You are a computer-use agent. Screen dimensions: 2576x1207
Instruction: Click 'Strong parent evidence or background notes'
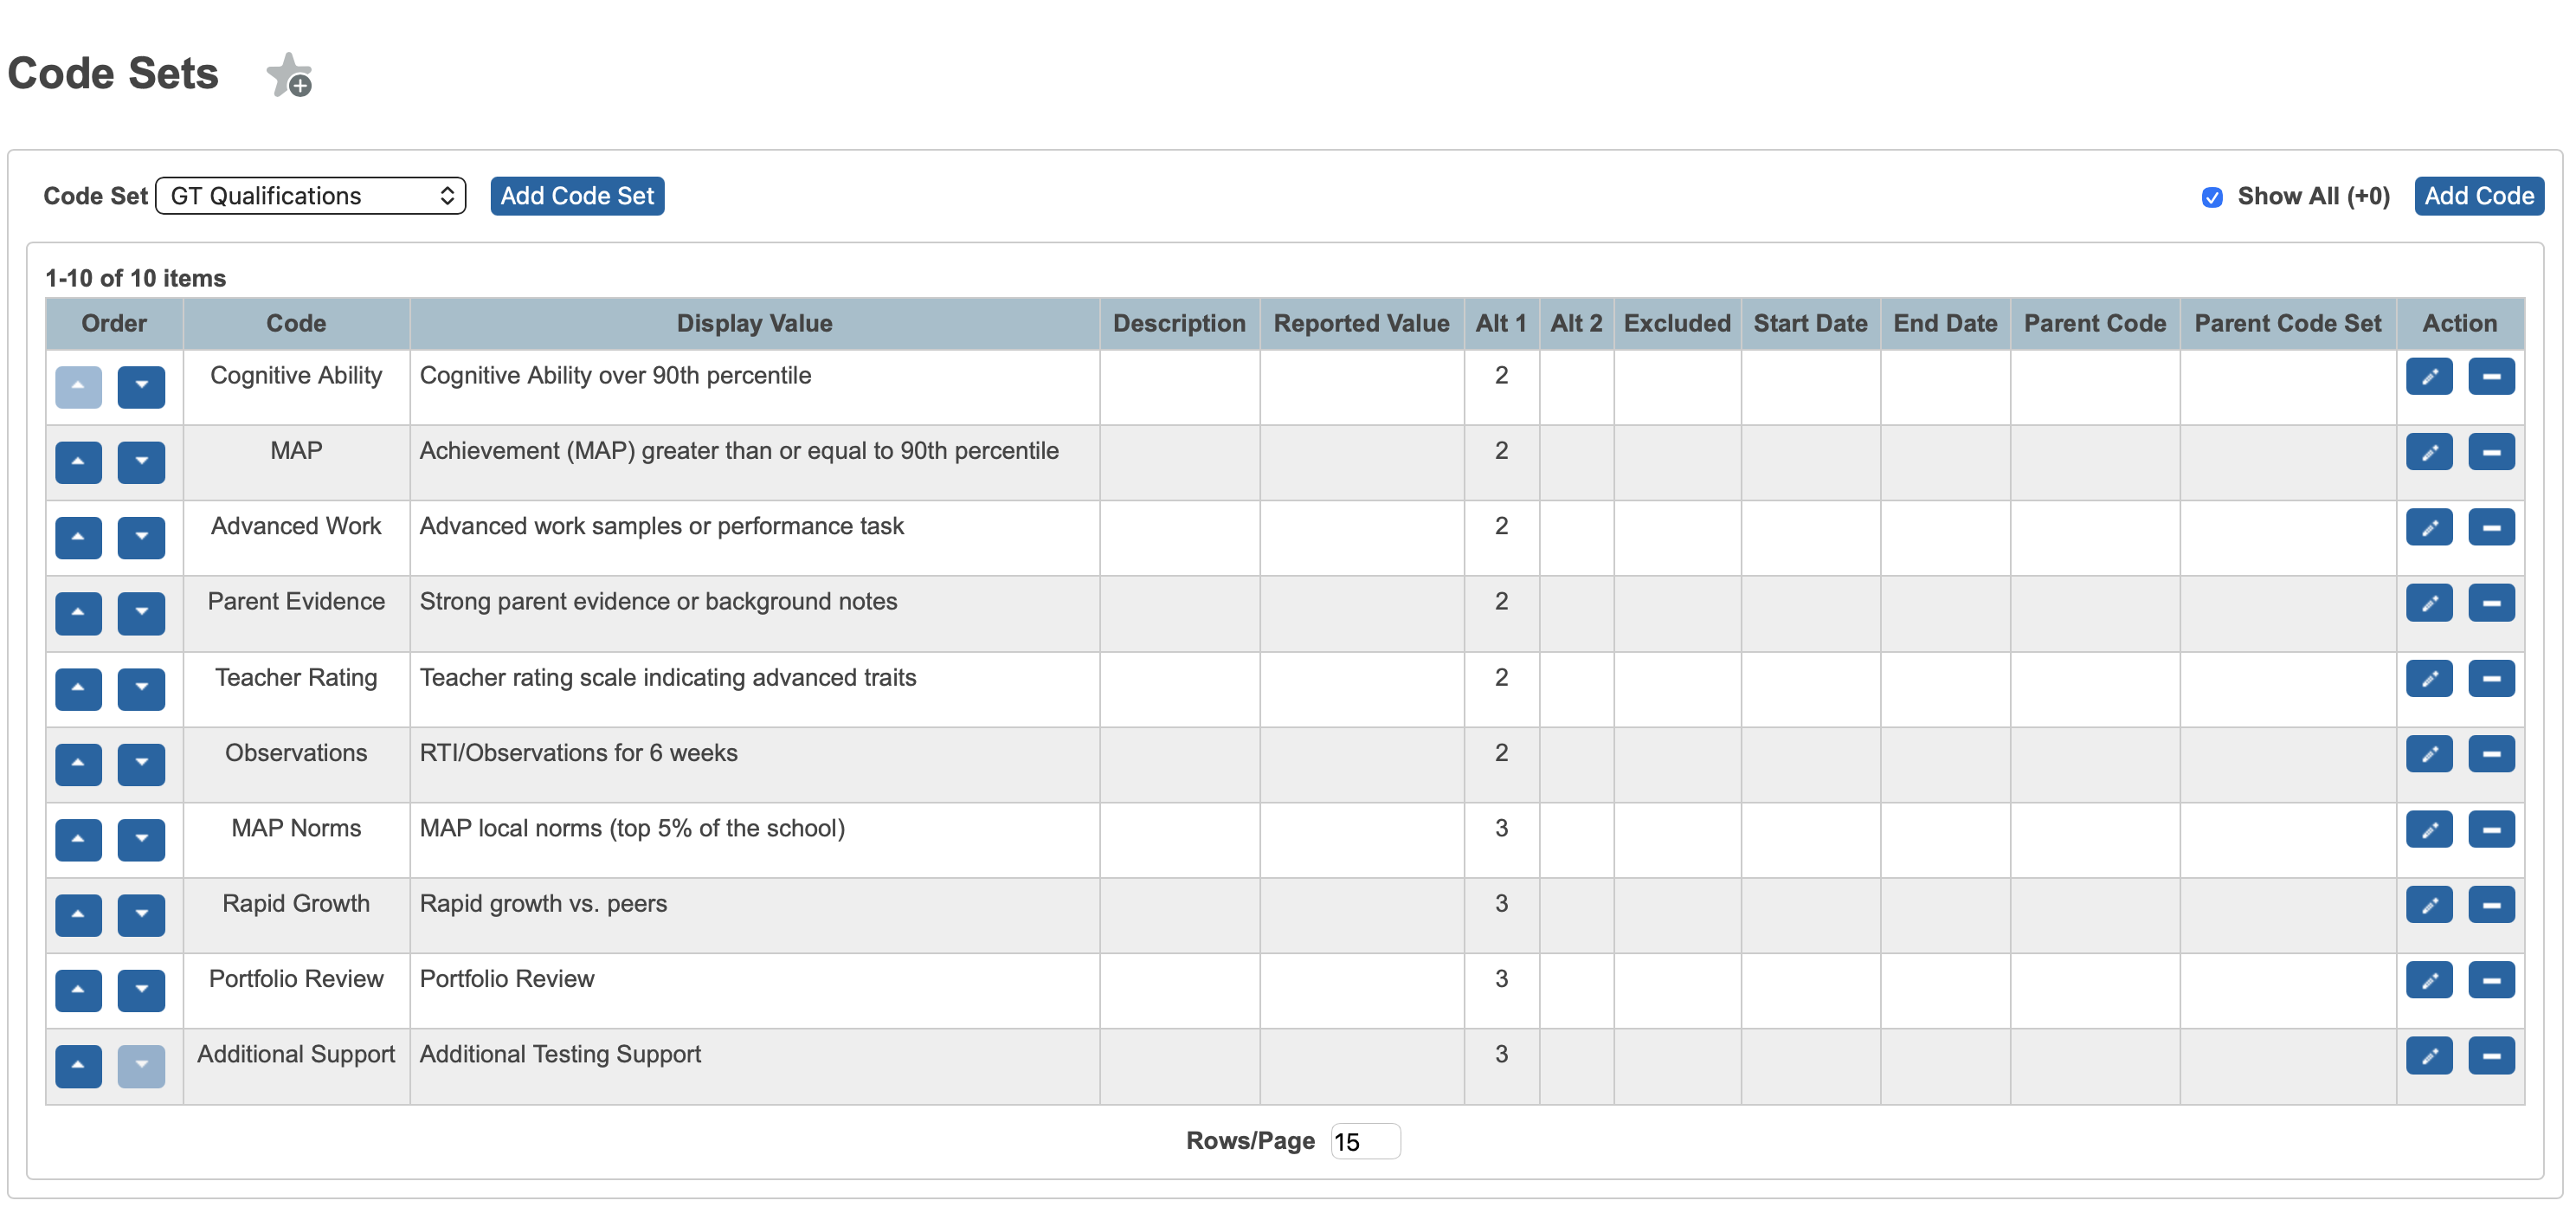(x=658, y=601)
